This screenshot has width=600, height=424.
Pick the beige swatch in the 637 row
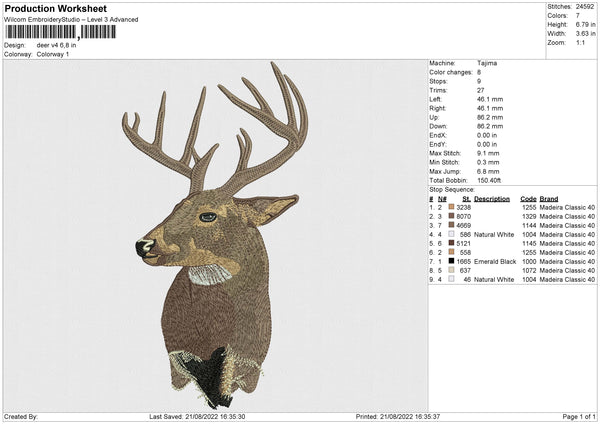452,270
